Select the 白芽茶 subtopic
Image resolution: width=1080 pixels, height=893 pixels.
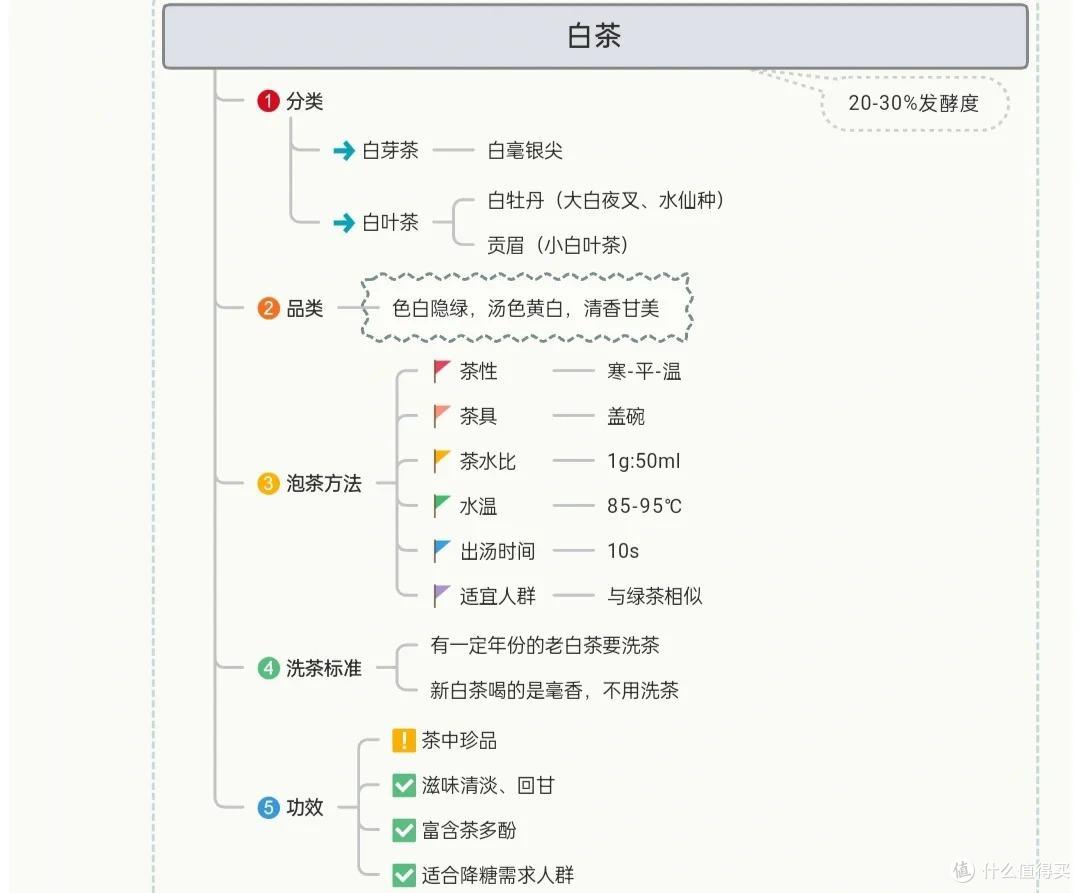(390, 150)
